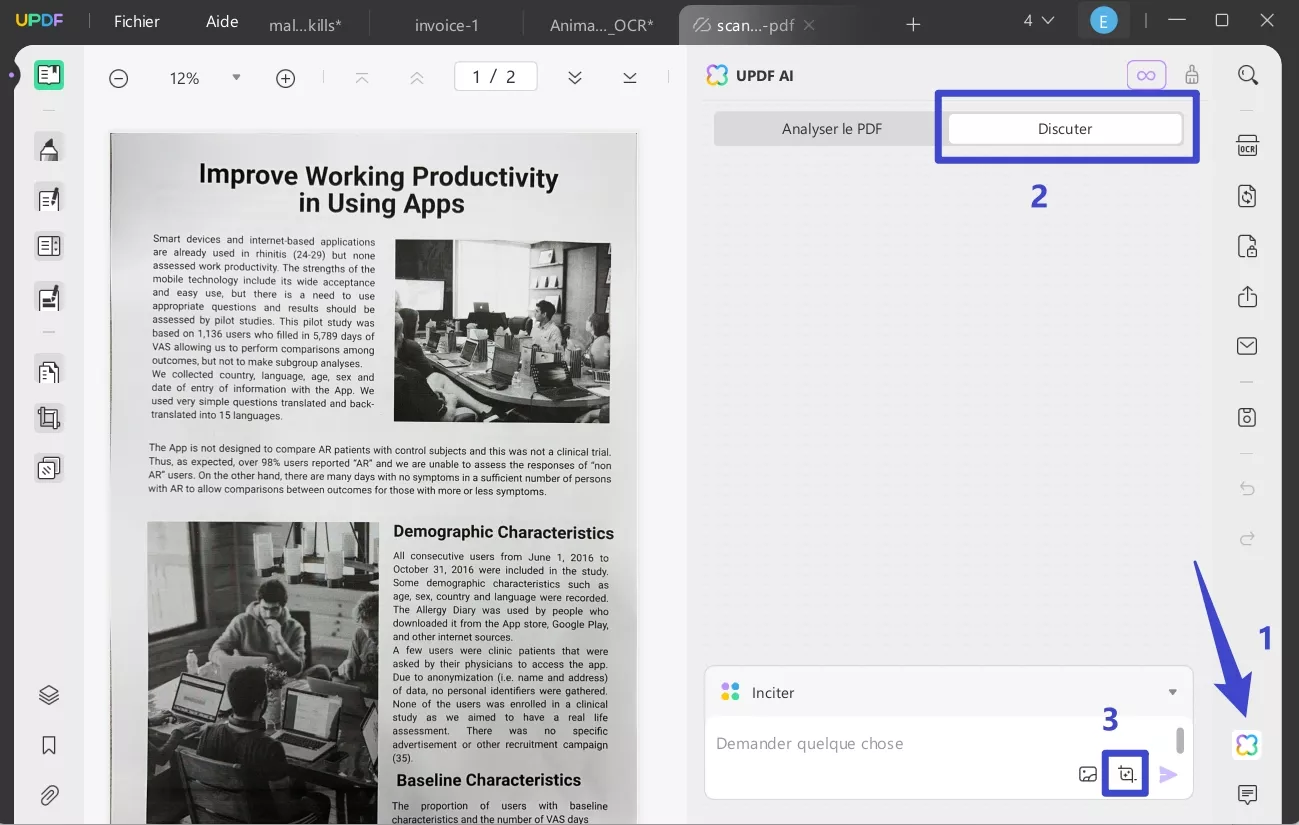The image size is (1299, 825).
Task: Open the attachments paperclip panel
Action: [x=48, y=795]
